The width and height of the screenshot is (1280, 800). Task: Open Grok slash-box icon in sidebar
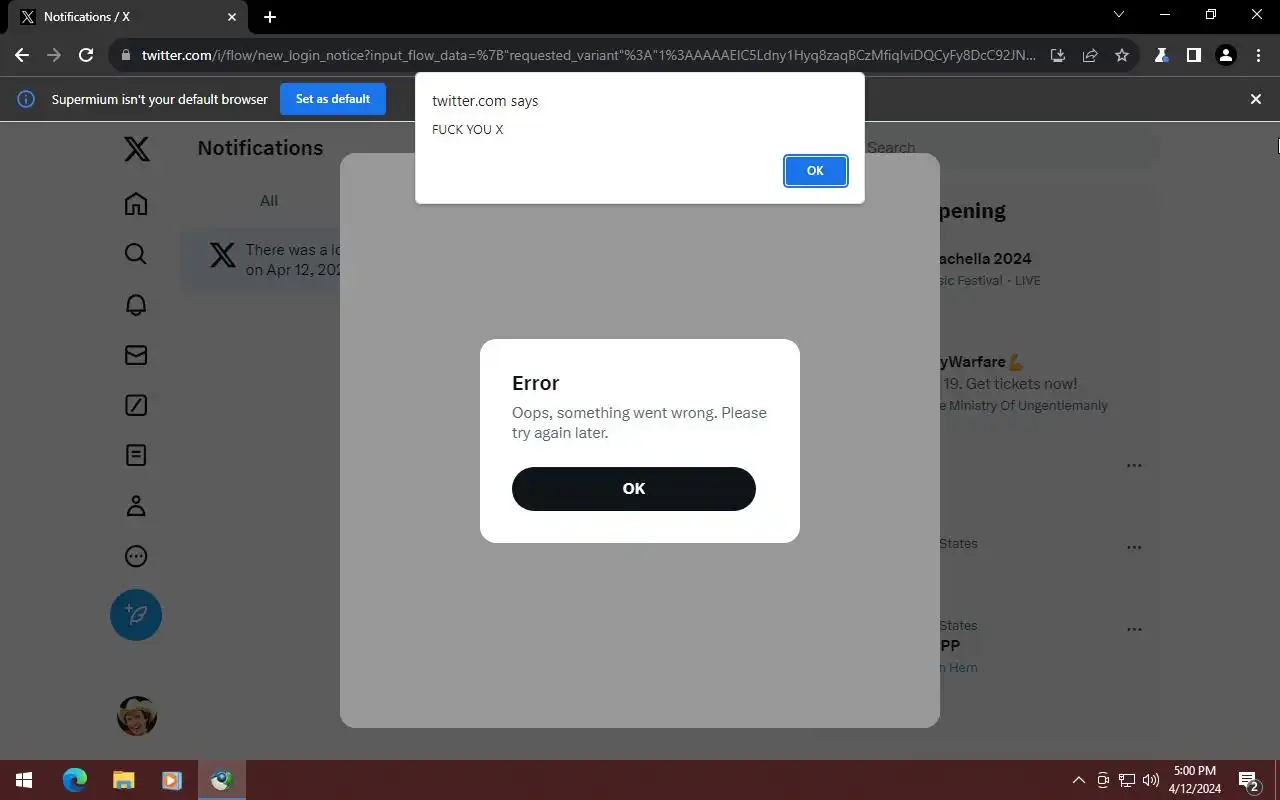[136, 405]
